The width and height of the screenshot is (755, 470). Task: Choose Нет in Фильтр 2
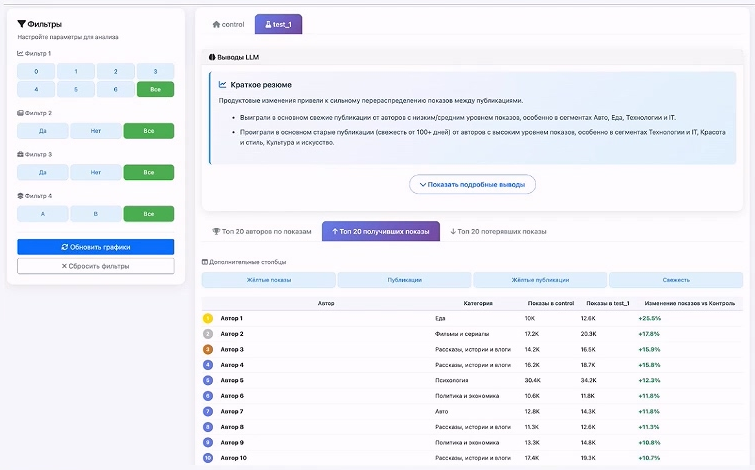tap(96, 131)
